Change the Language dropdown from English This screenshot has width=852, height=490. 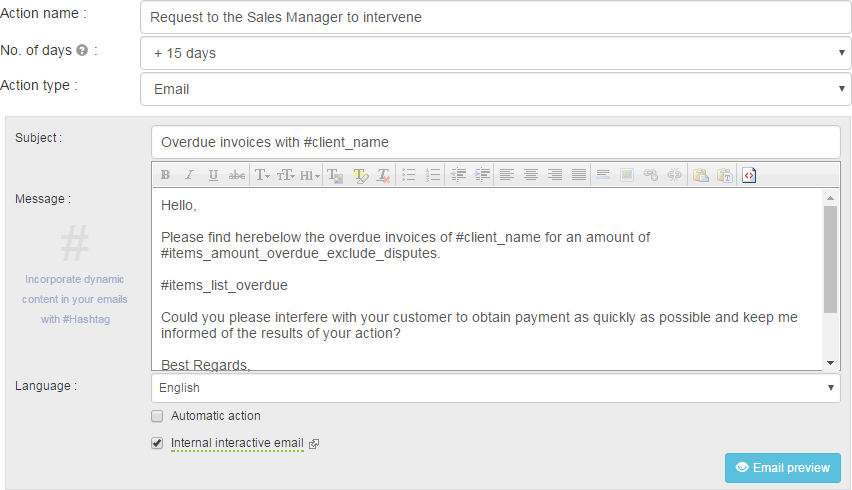(495, 388)
